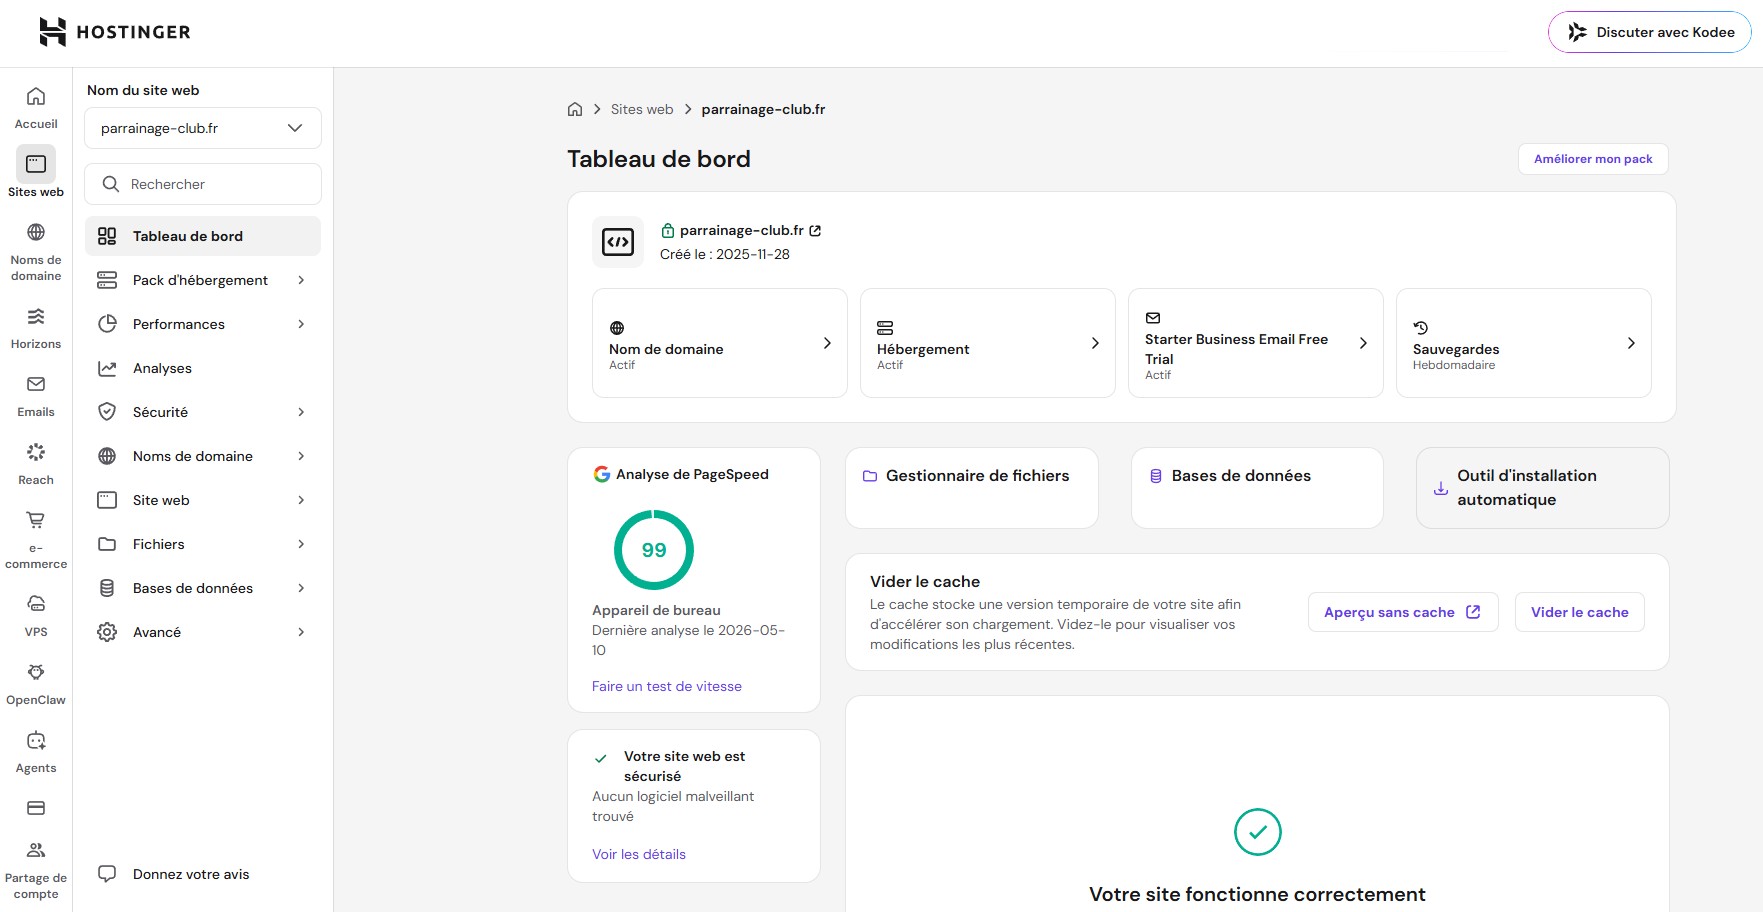The width and height of the screenshot is (1763, 912).
Task: Click database icon in Bases de données card
Action: 1156,476
